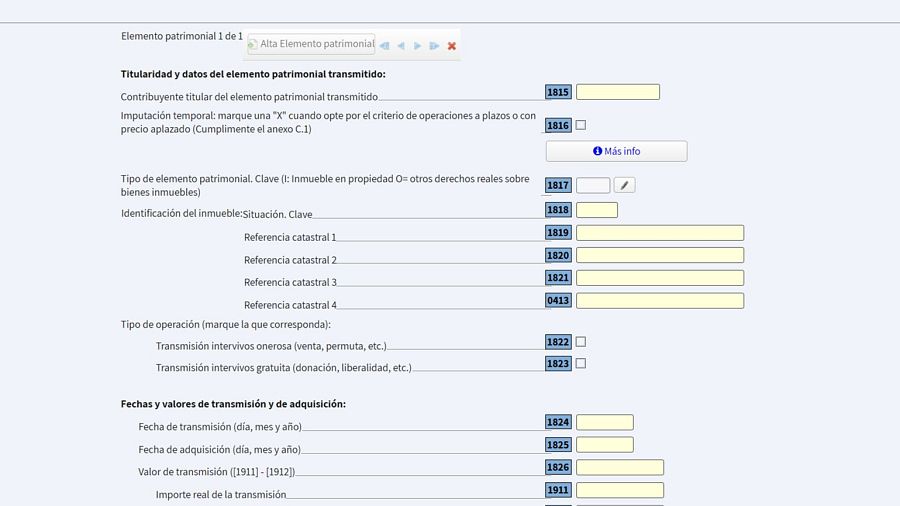Open pencil edit icon for field 1817
Viewport: 900px width, 506px height.
pos(624,185)
